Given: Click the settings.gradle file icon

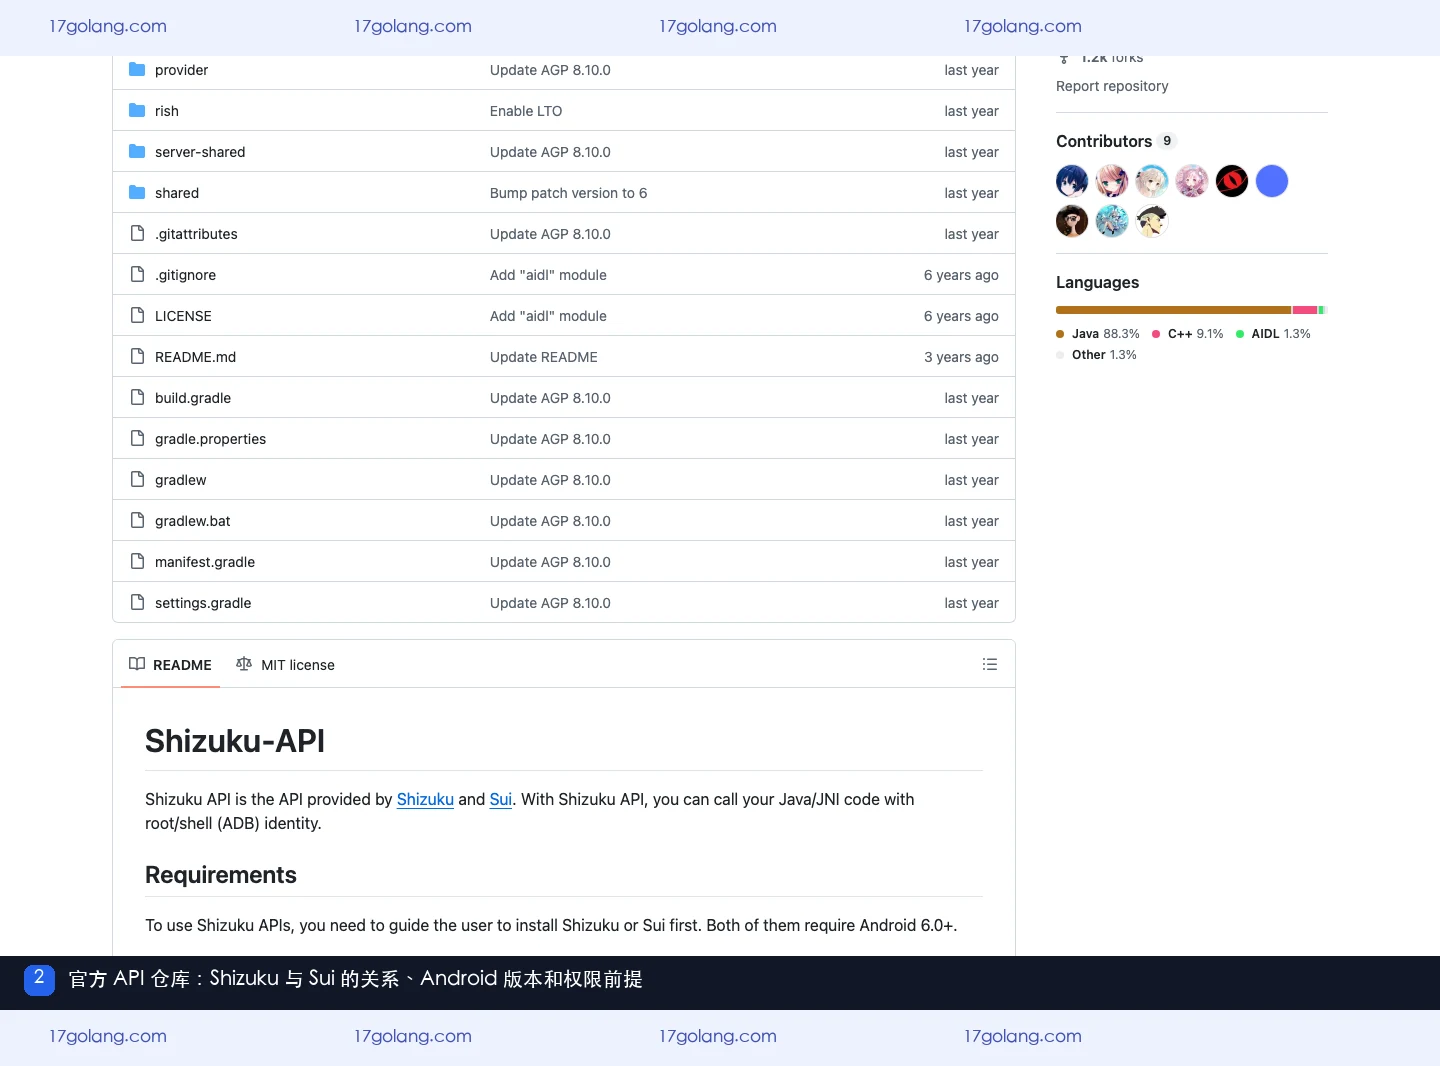Looking at the screenshot, I should coord(137,603).
